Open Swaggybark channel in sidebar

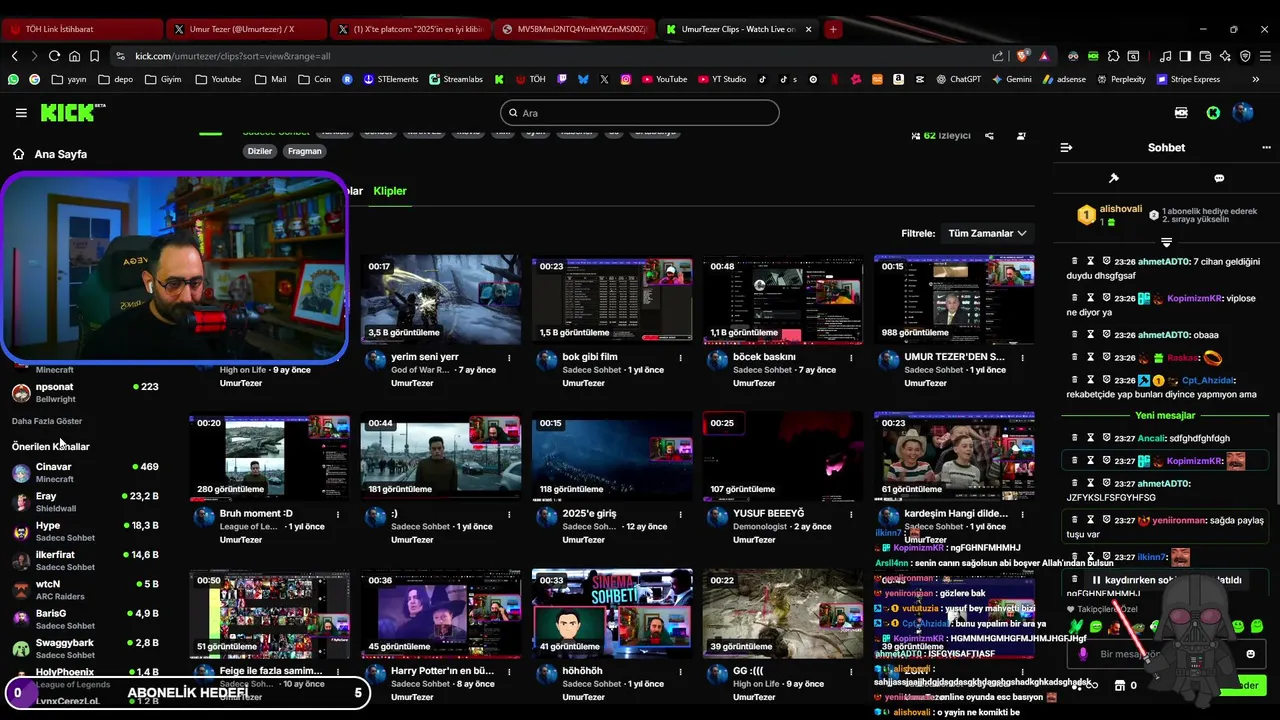pyautogui.click(x=85, y=648)
